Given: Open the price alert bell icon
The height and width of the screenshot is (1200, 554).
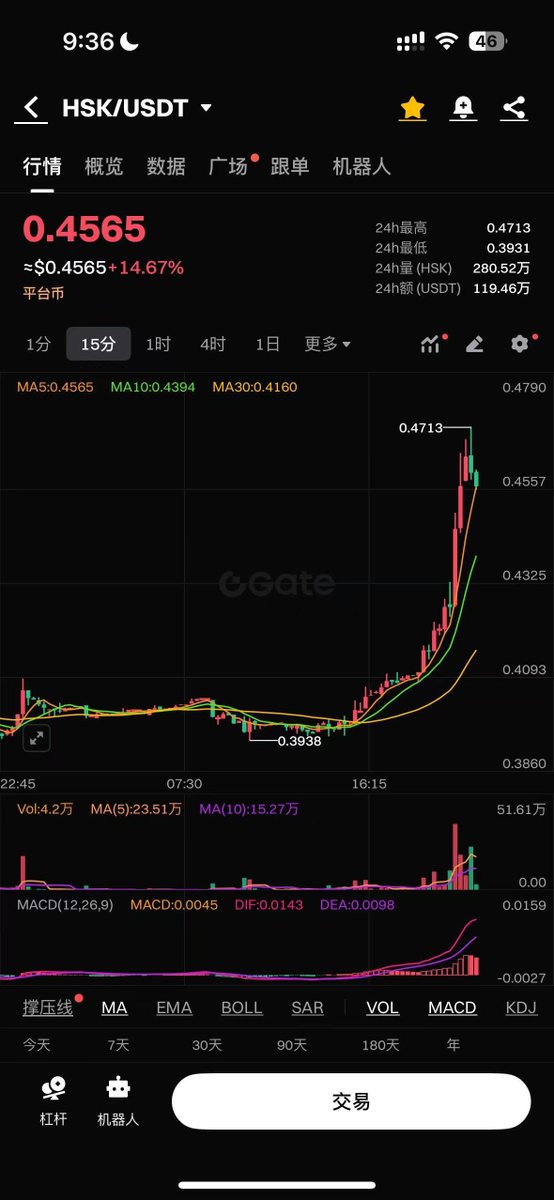Looking at the screenshot, I should [x=463, y=108].
